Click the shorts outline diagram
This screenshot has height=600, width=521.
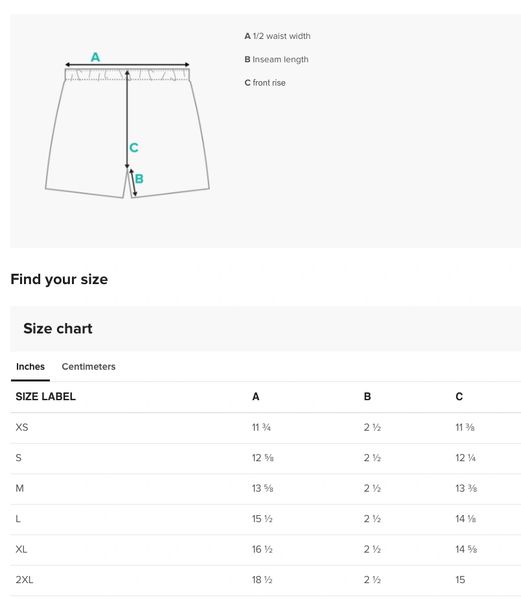tap(127, 132)
